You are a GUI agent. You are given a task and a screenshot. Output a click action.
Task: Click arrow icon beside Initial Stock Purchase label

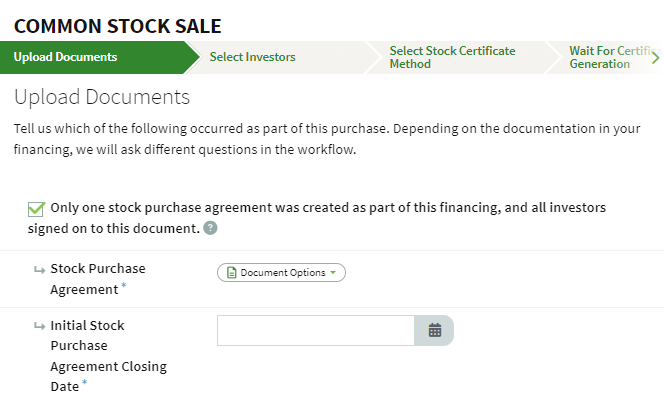coord(39,325)
